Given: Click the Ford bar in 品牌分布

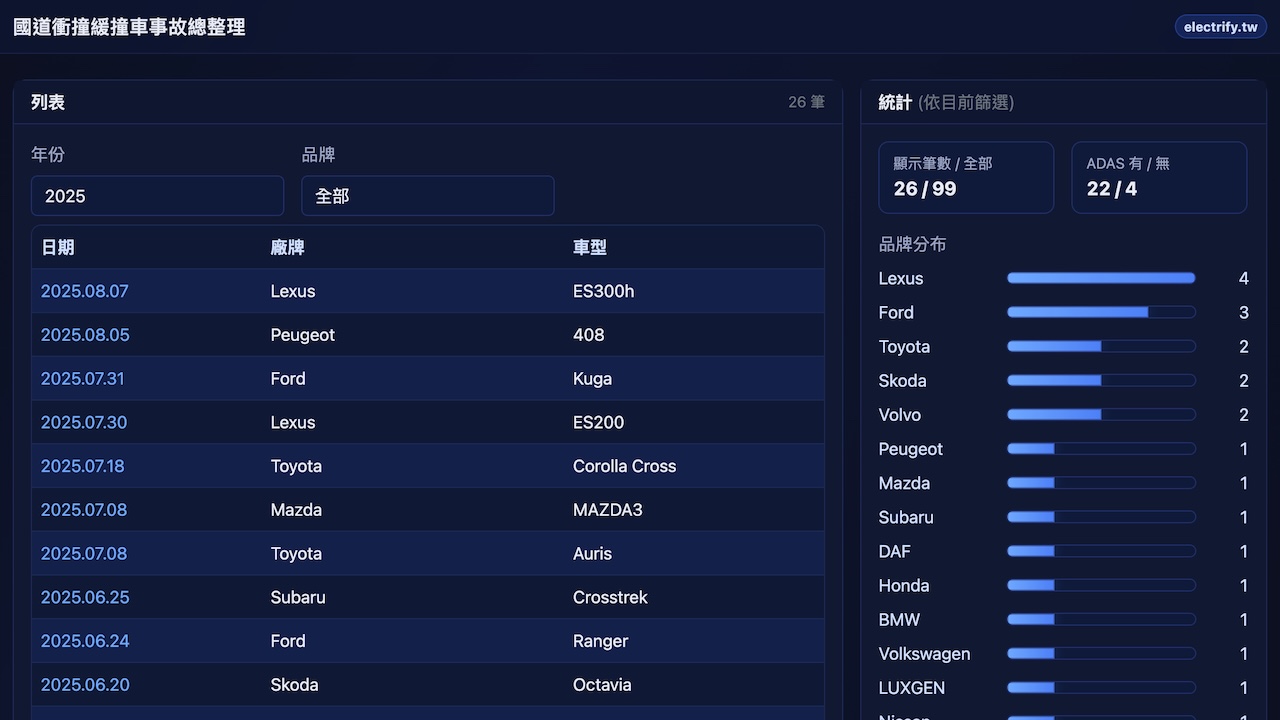Looking at the screenshot, I should tap(1101, 312).
